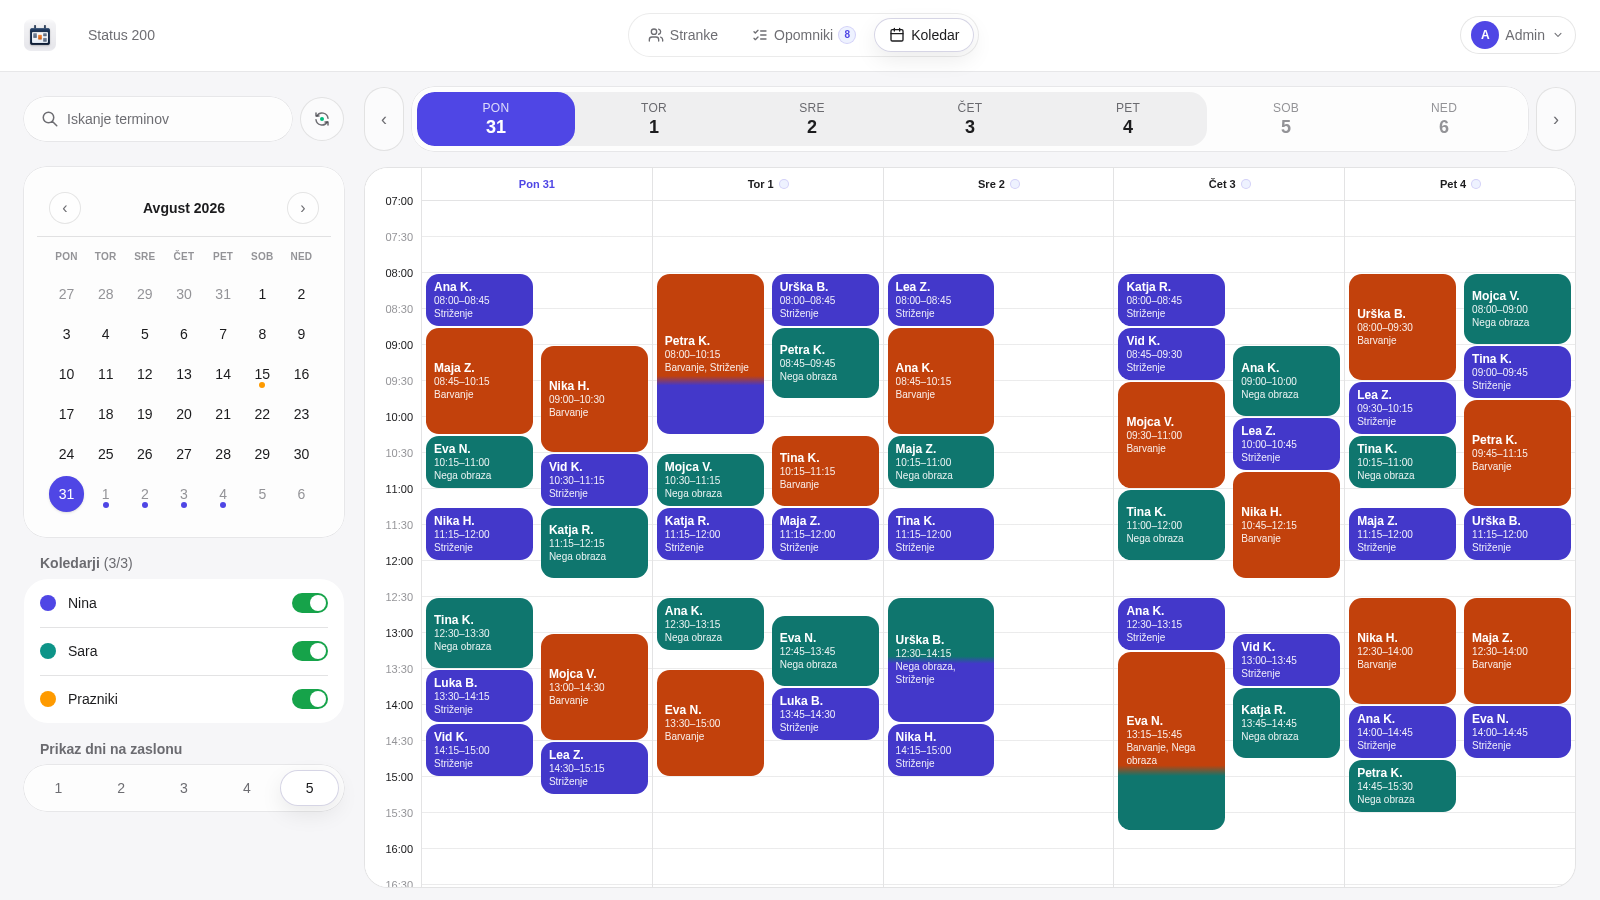This screenshot has width=1600, height=900.
Task: Toggle the Nina calendar switch
Action: coord(310,603)
